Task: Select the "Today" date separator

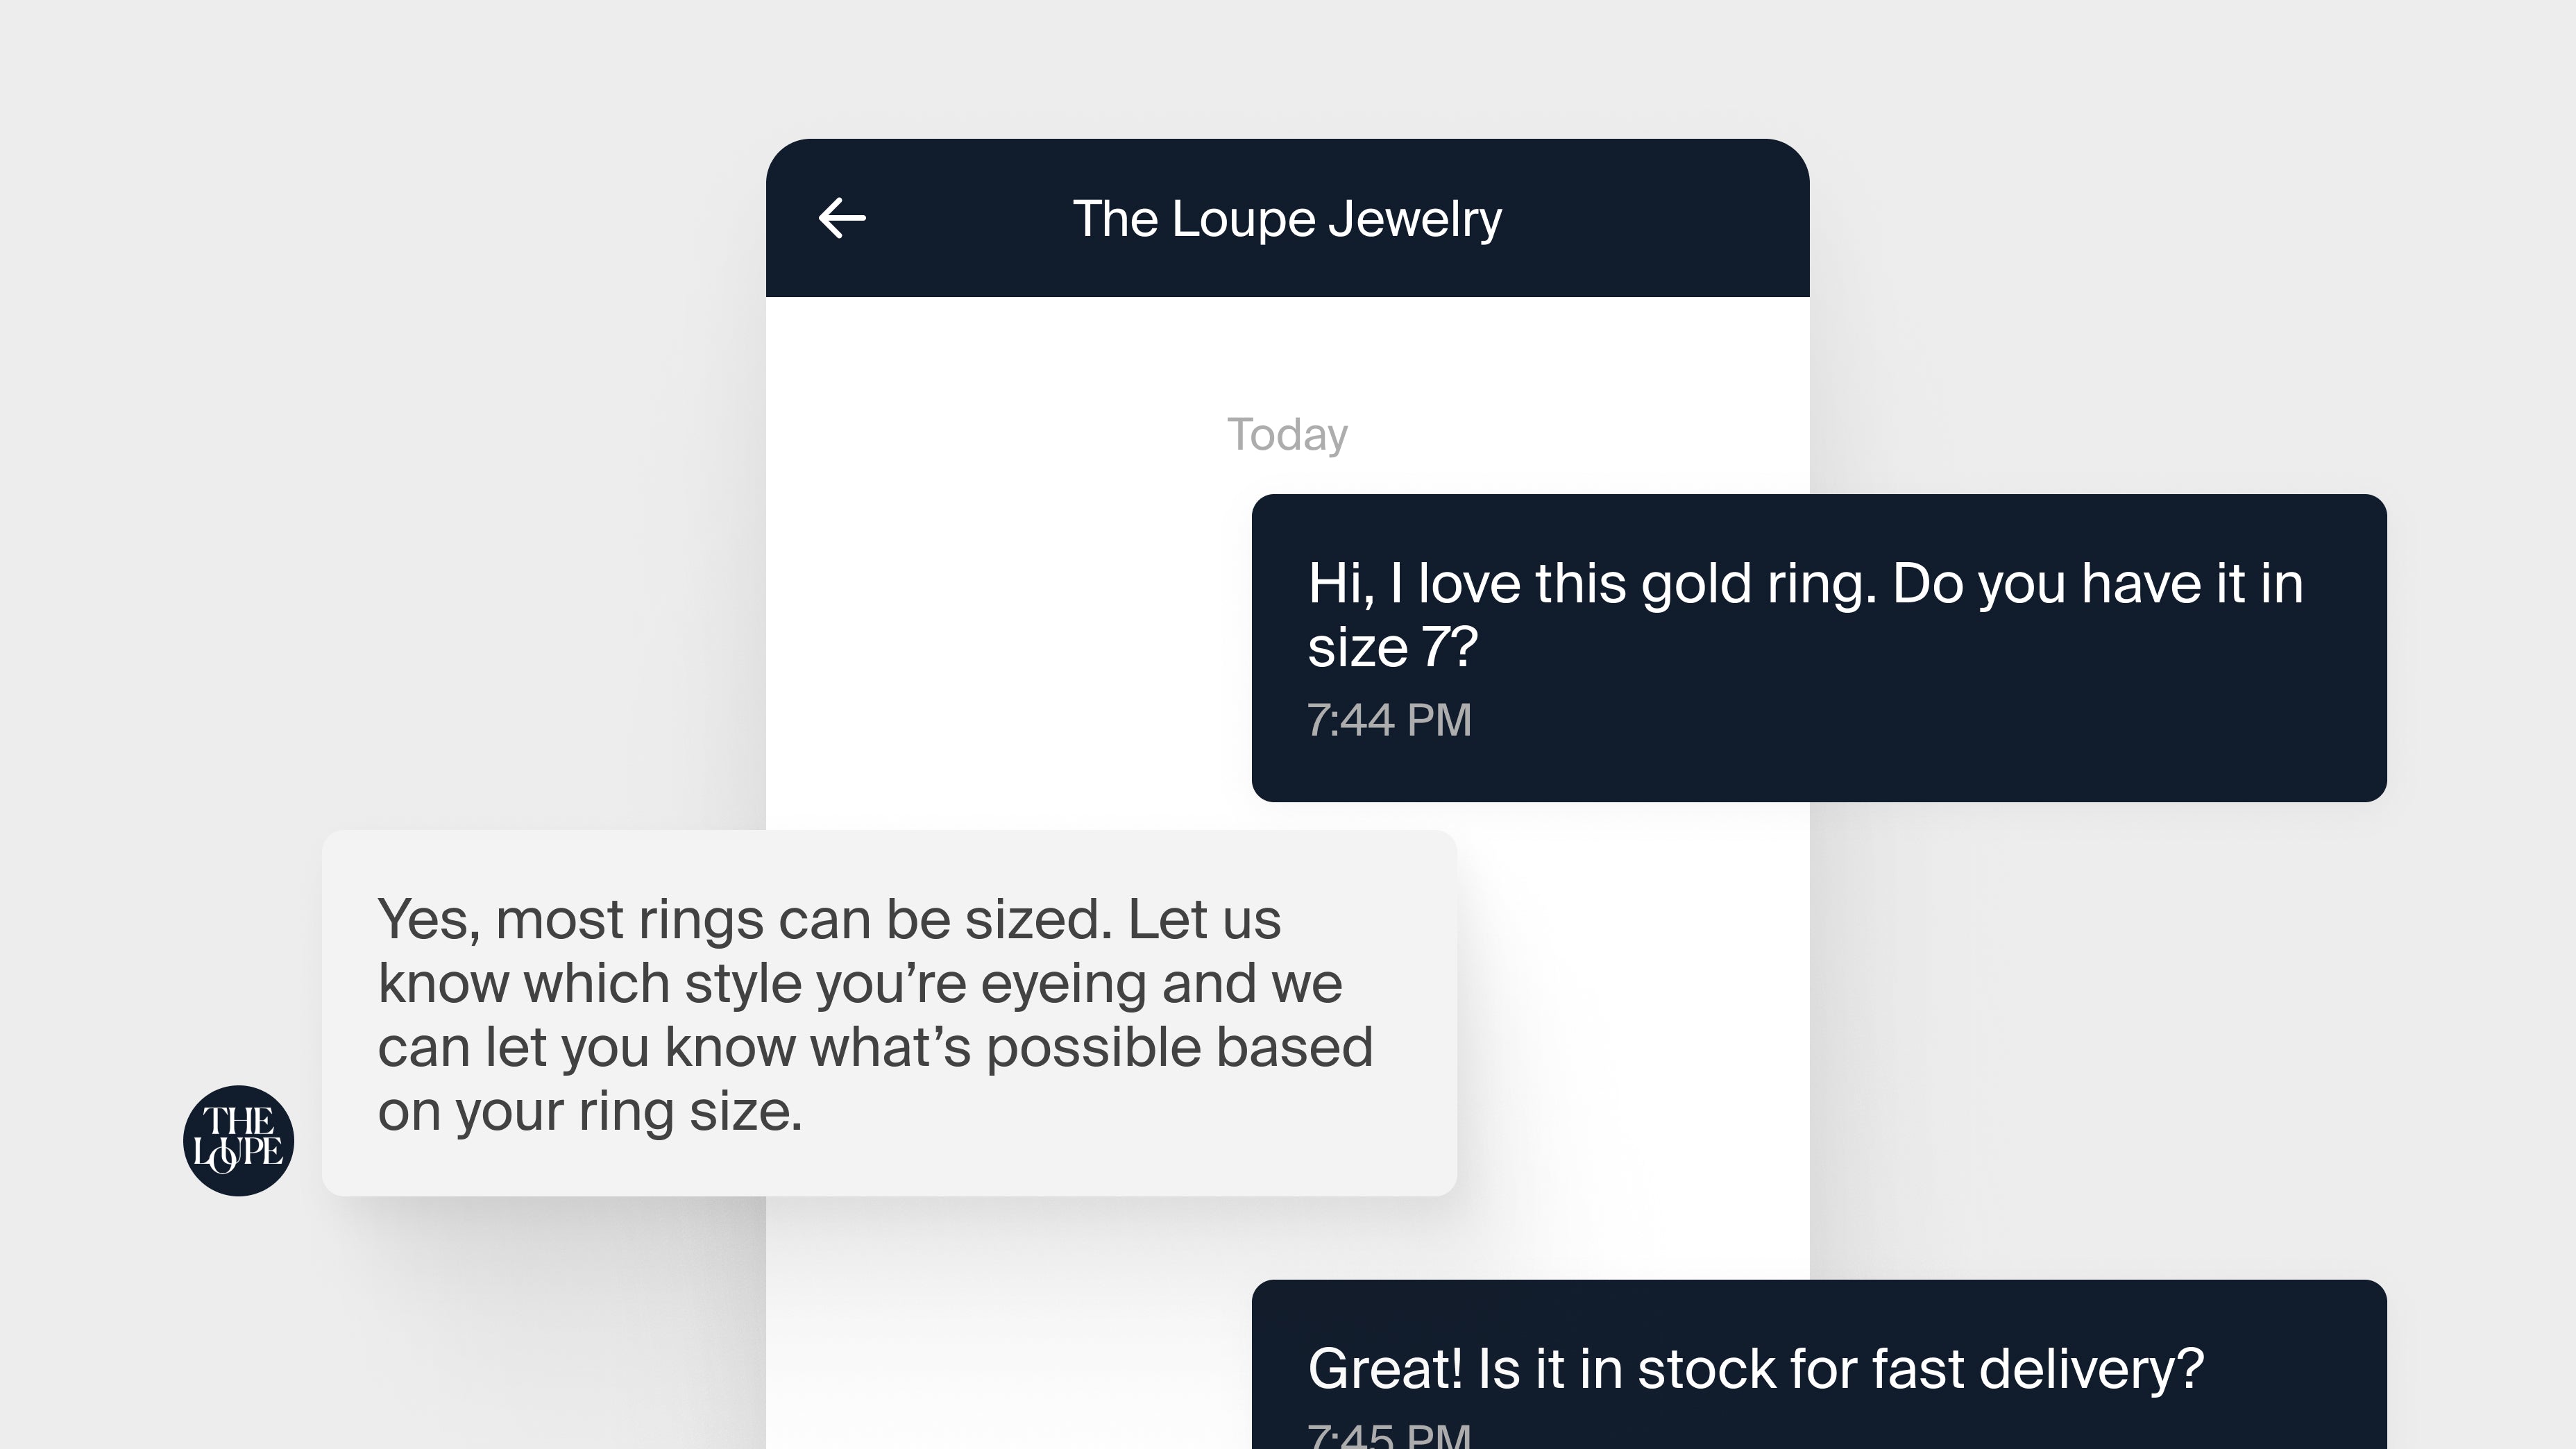Action: 1287,435
